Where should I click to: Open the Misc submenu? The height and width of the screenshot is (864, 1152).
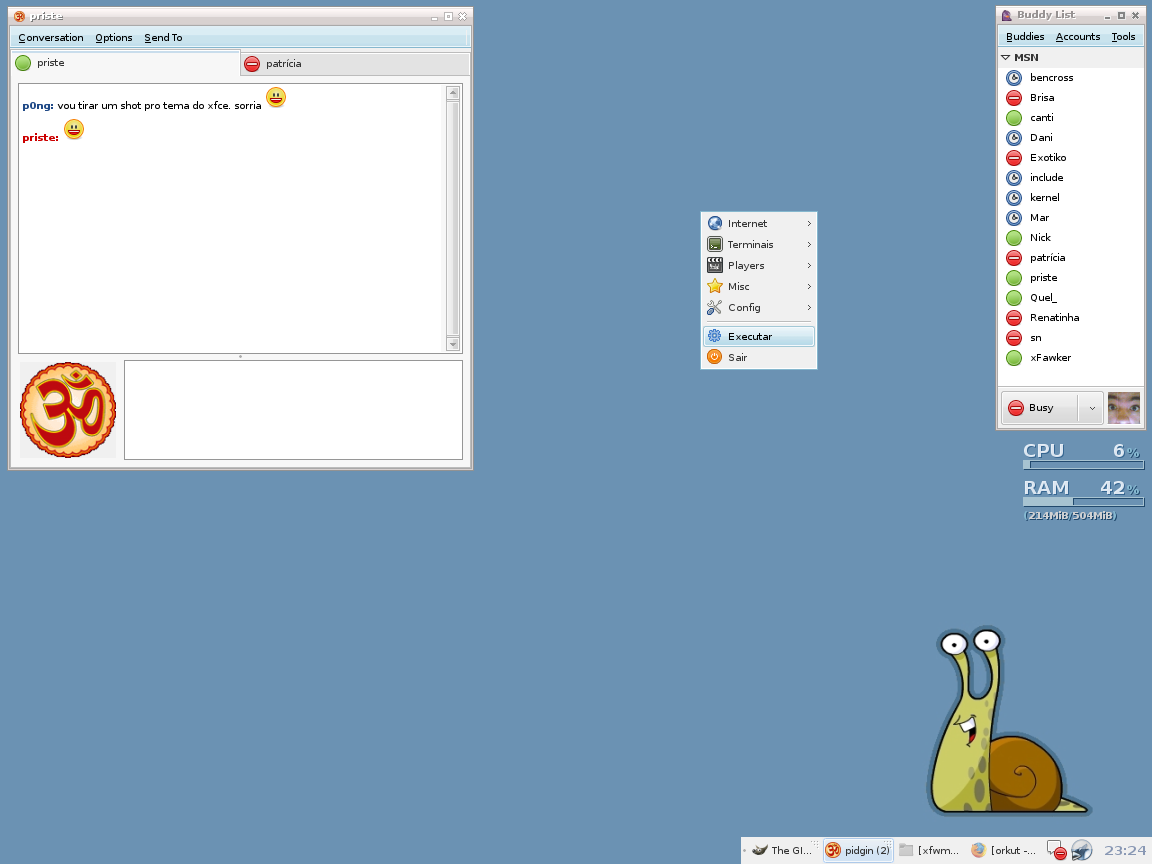click(759, 287)
